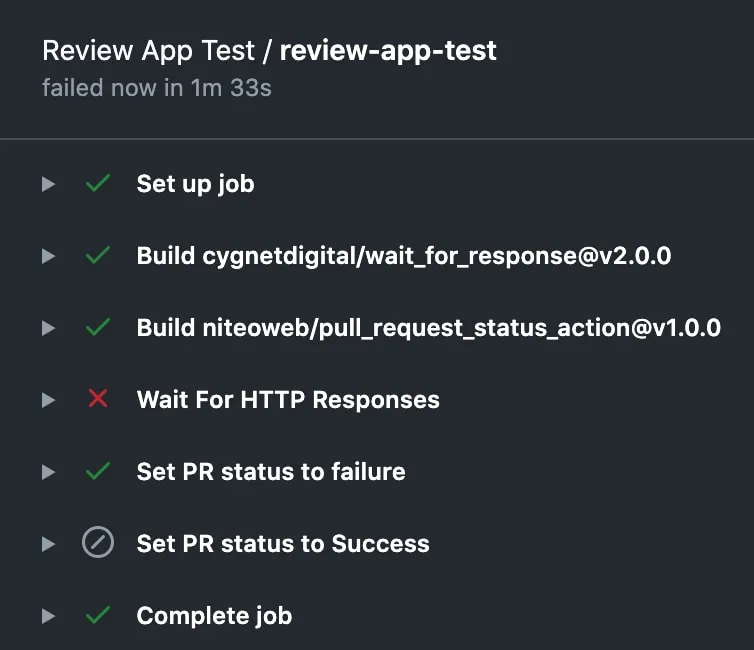Click checkmark beside Set PR status to failure

(x=98, y=472)
